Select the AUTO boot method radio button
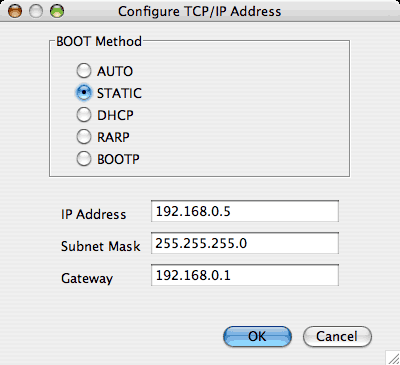400x365 pixels. (84, 71)
